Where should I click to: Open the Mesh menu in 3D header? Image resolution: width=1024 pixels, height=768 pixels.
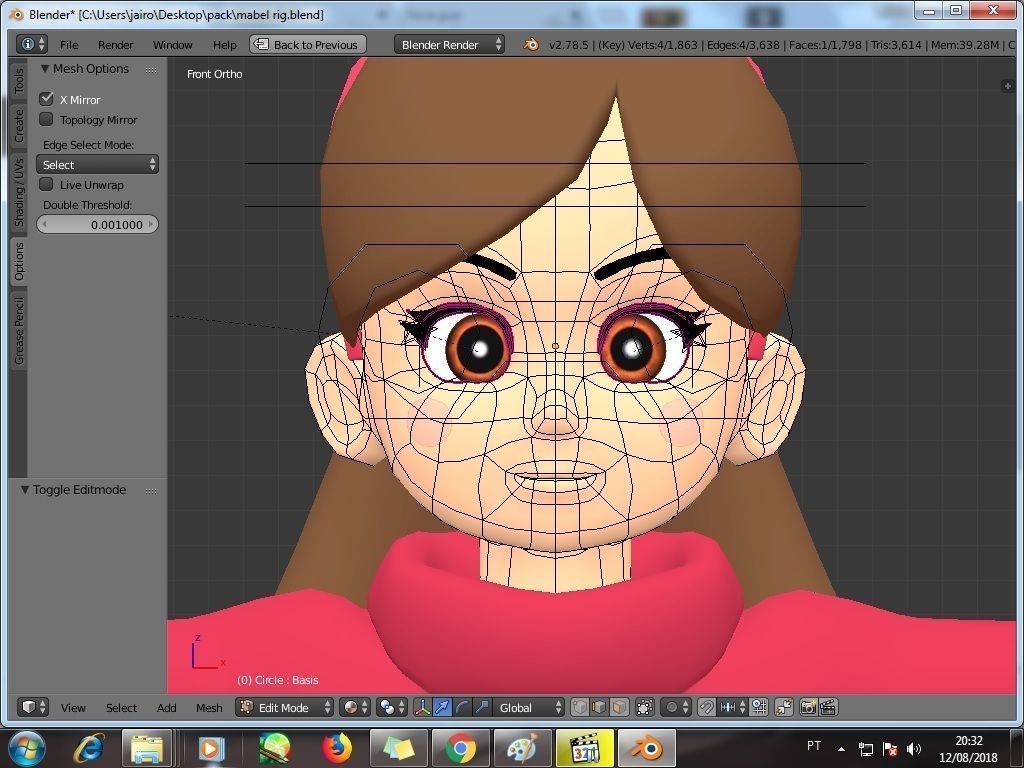click(x=209, y=708)
